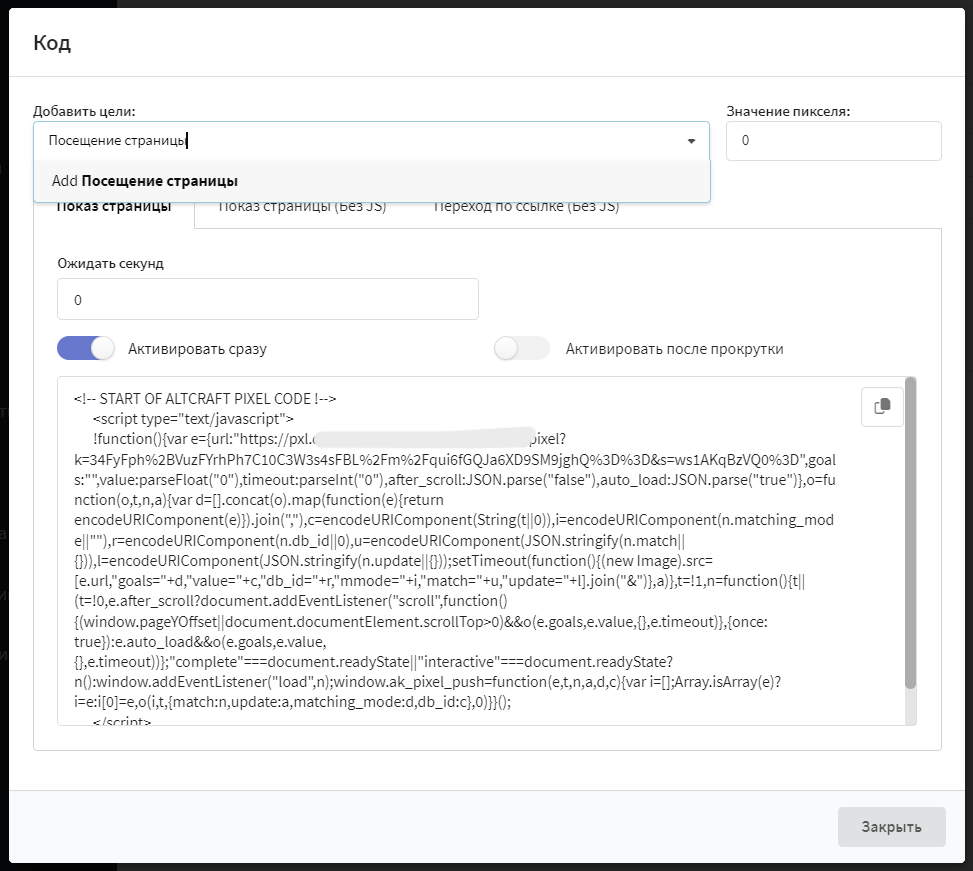Click the code box vertical scrollbar
This screenshot has width=973, height=871.
click(x=910, y=534)
